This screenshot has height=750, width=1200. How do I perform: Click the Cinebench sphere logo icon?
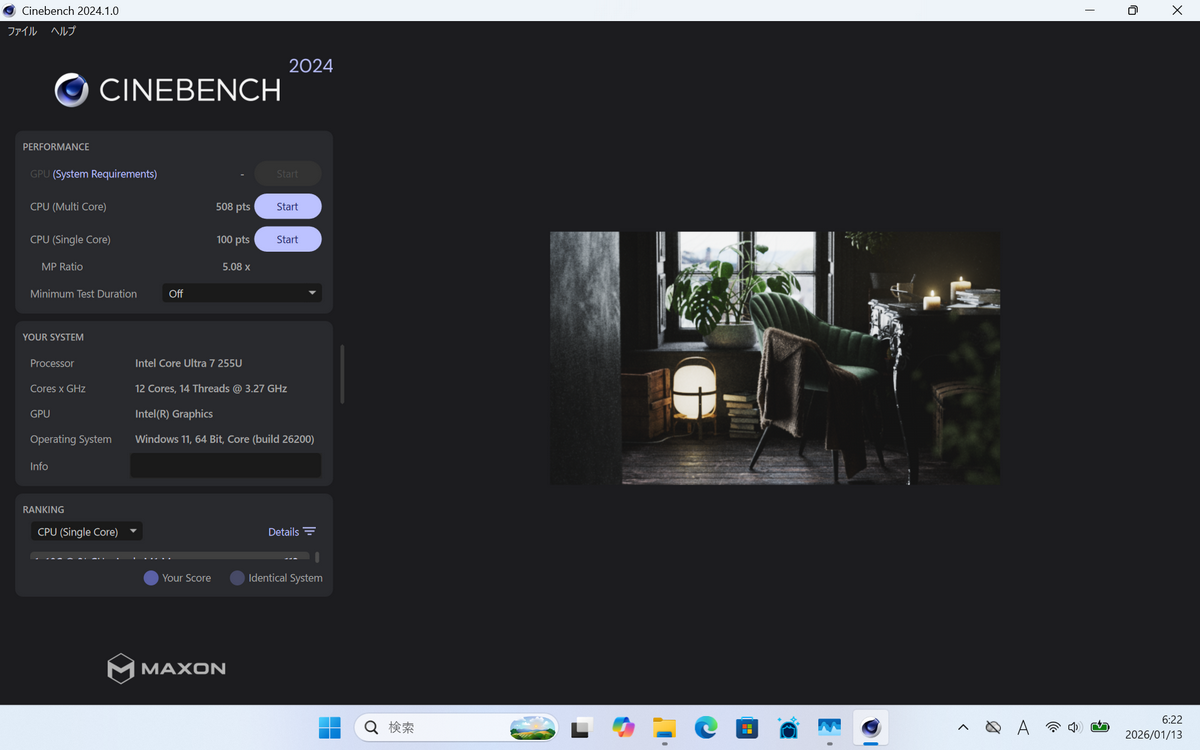point(72,90)
